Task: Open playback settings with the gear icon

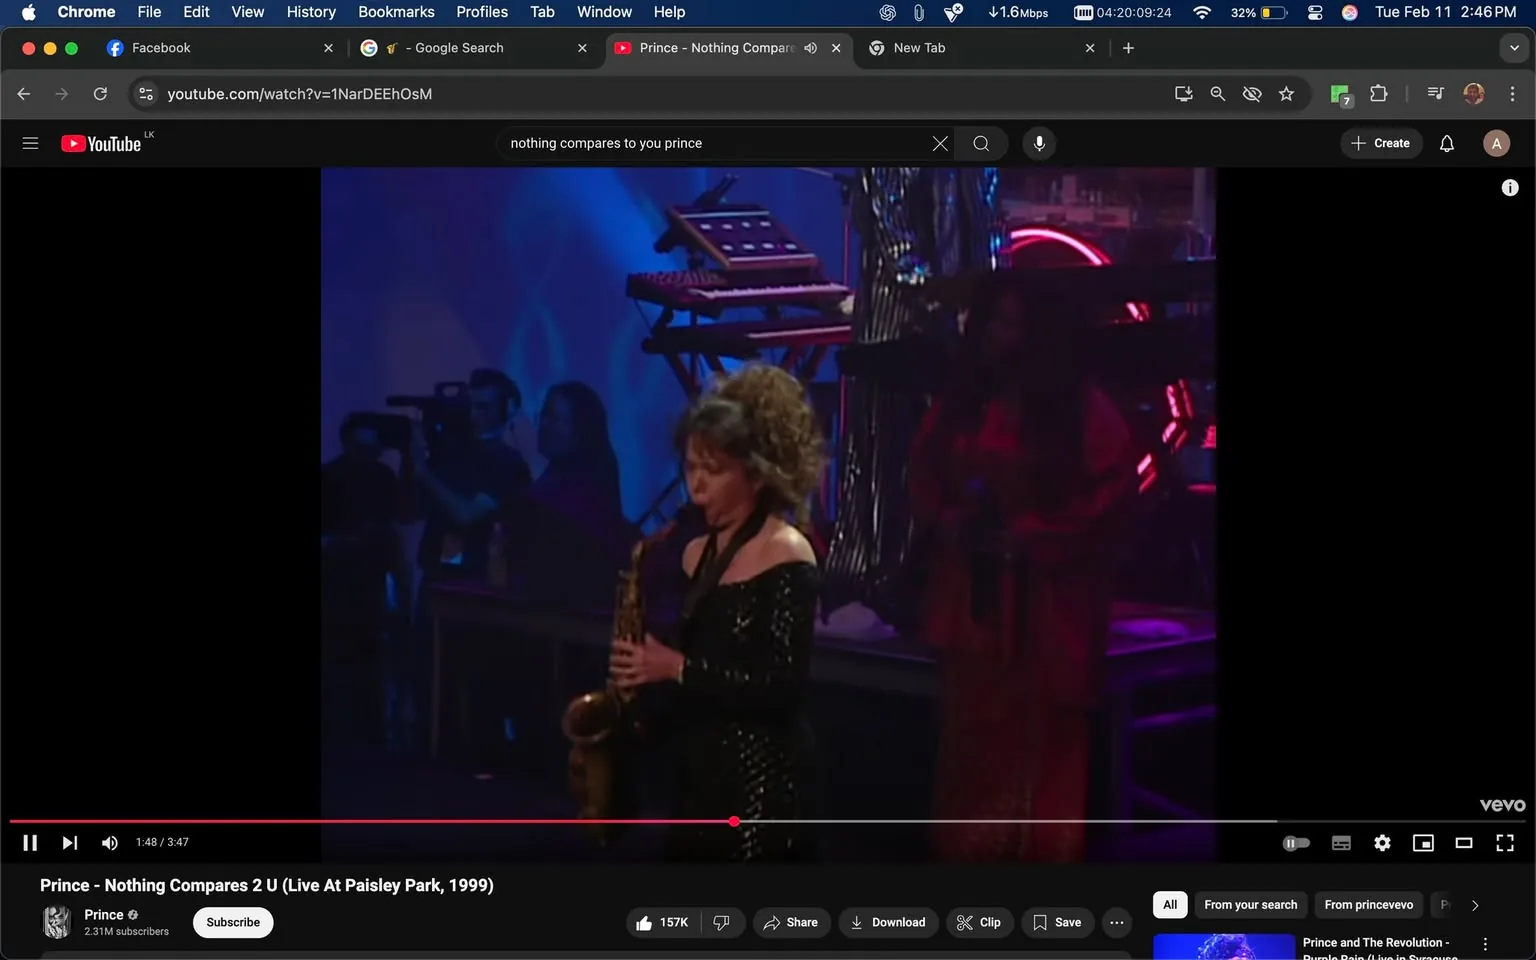Action: (1382, 842)
